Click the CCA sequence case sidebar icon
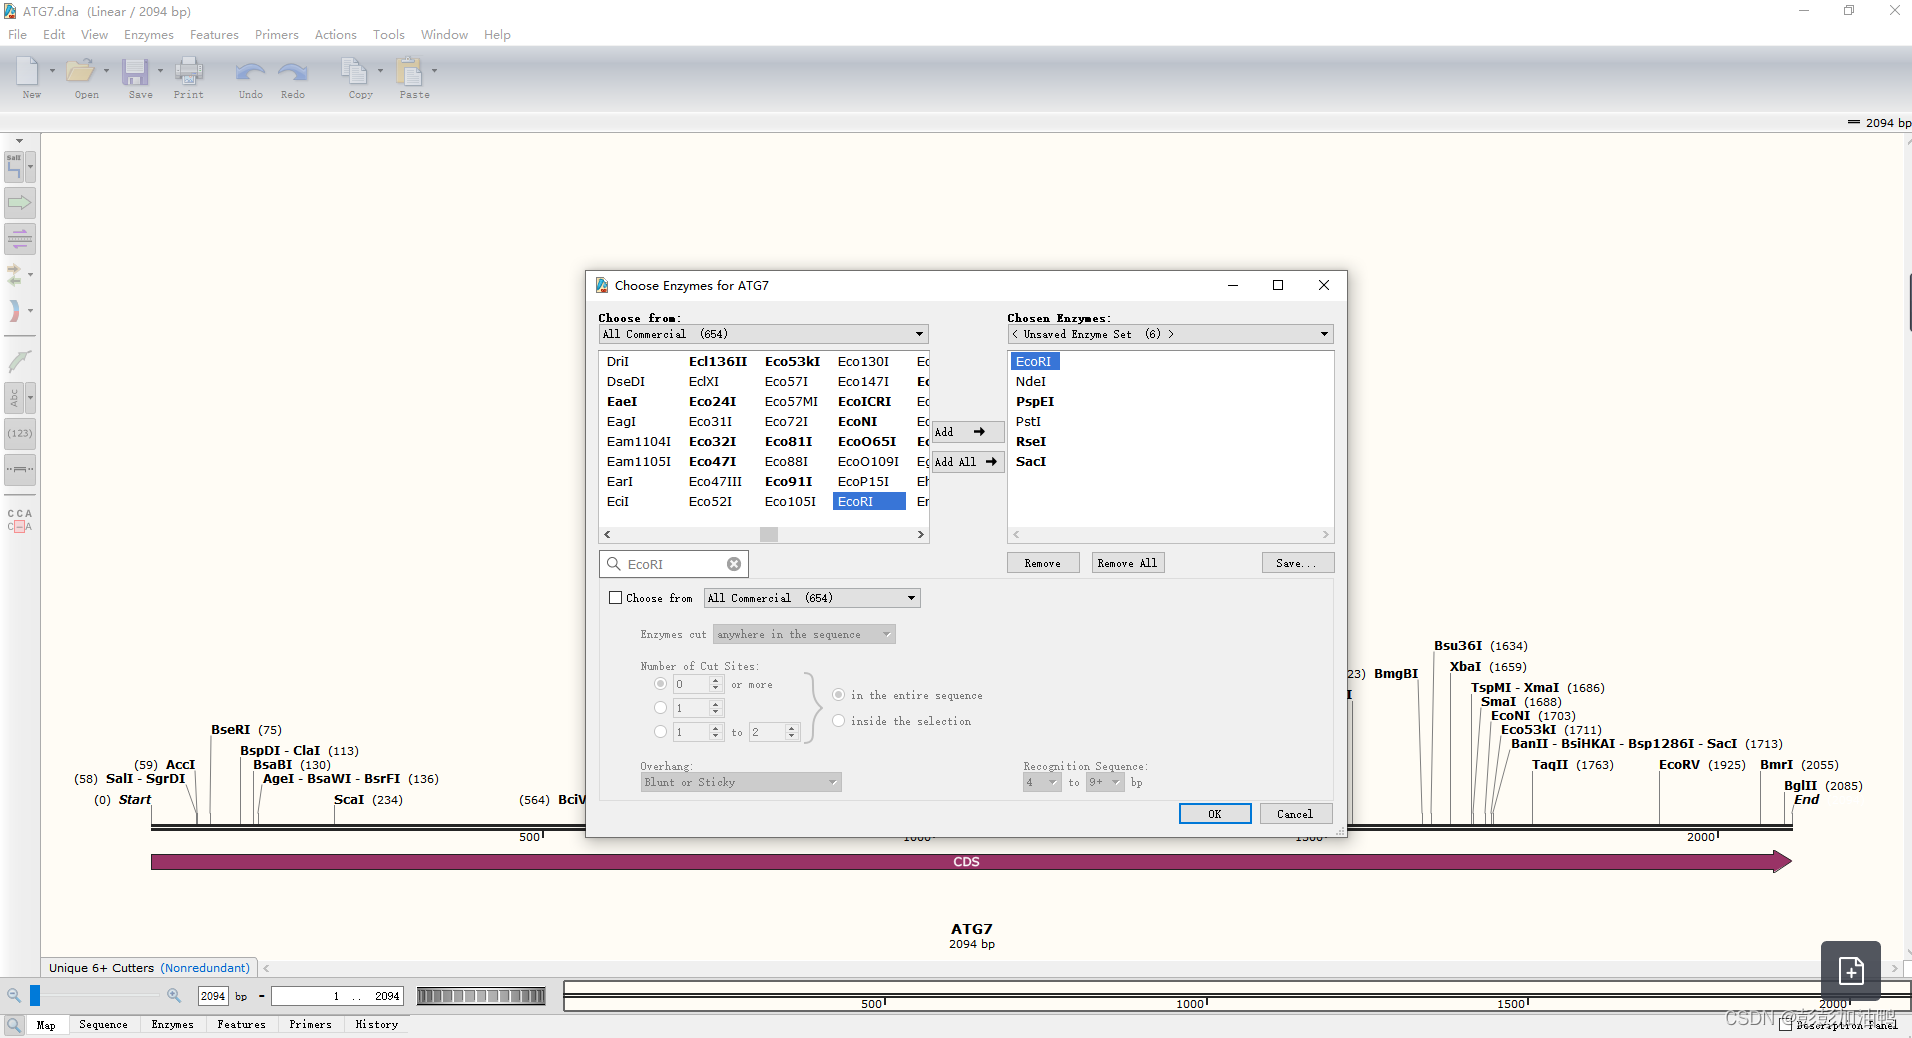 click(20, 520)
